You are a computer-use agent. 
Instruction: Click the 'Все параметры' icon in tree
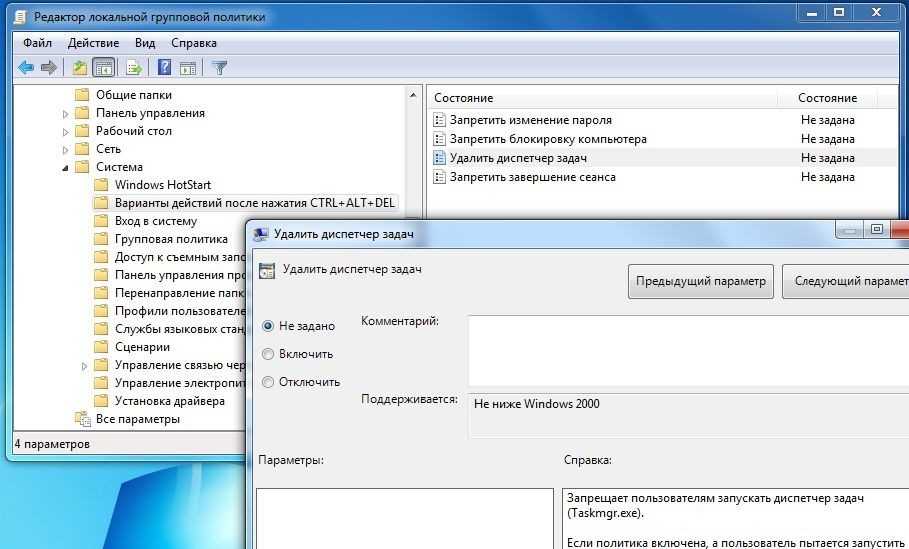[82, 419]
